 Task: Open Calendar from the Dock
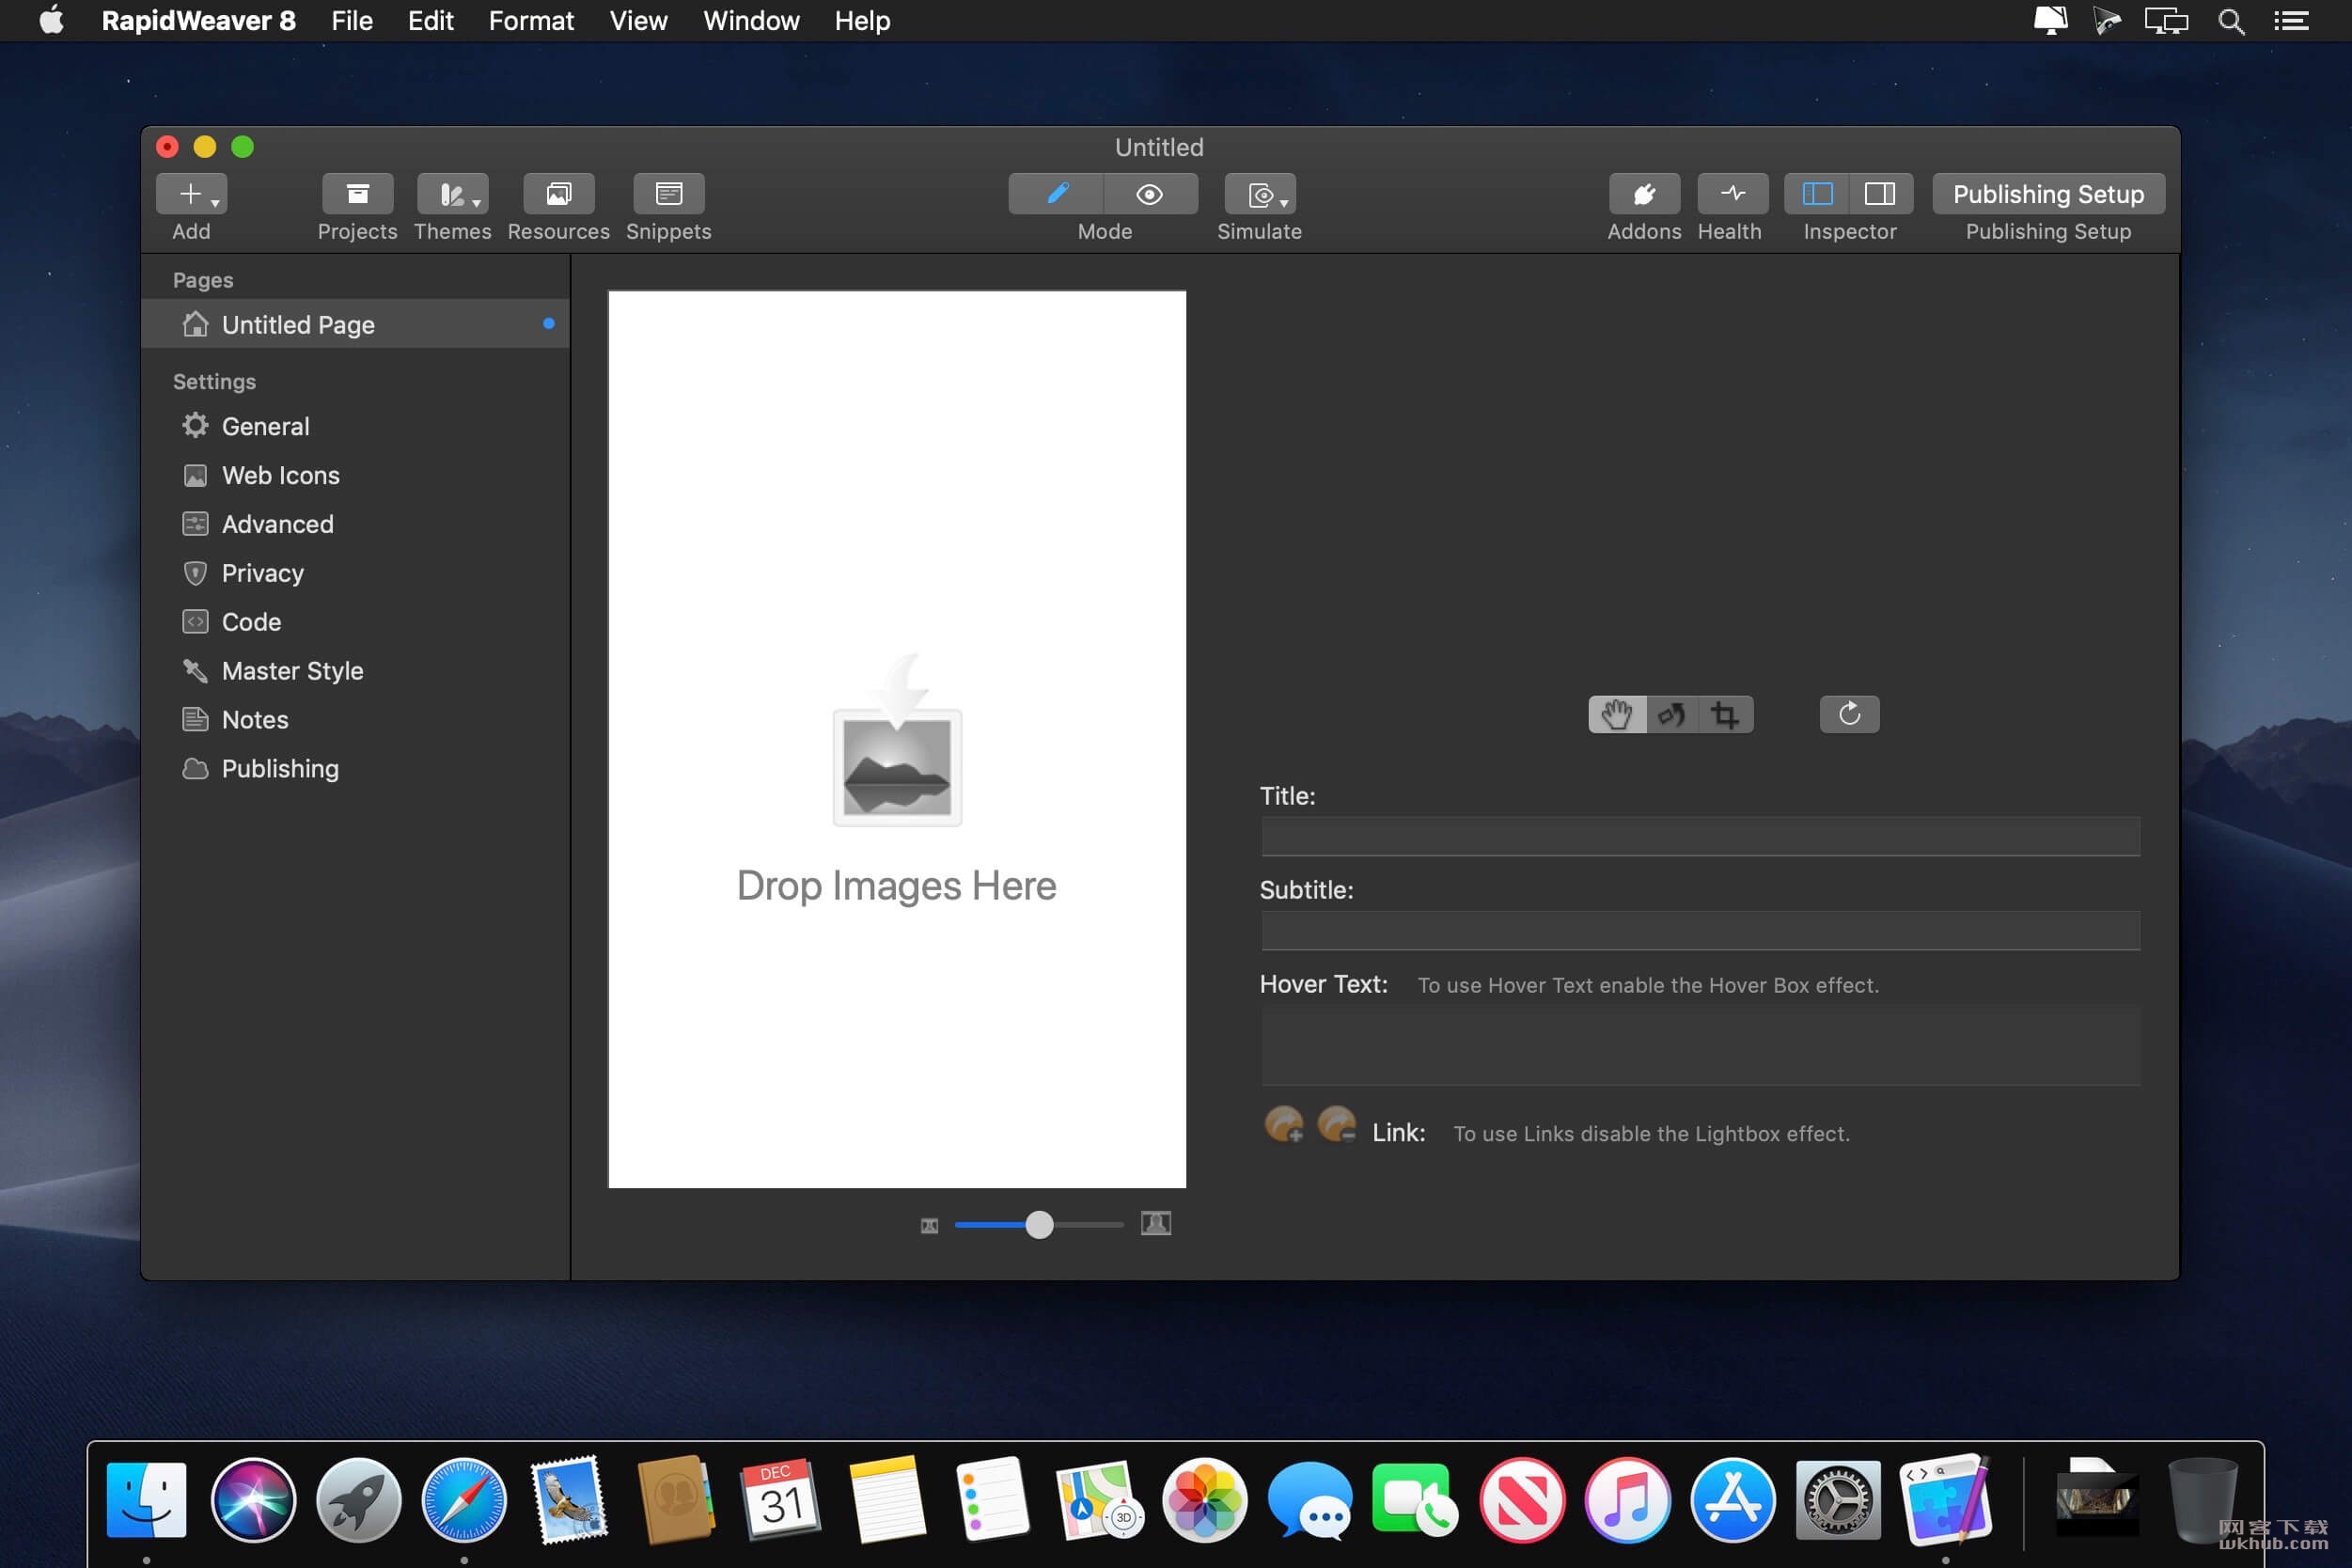(x=781, y=1500)
